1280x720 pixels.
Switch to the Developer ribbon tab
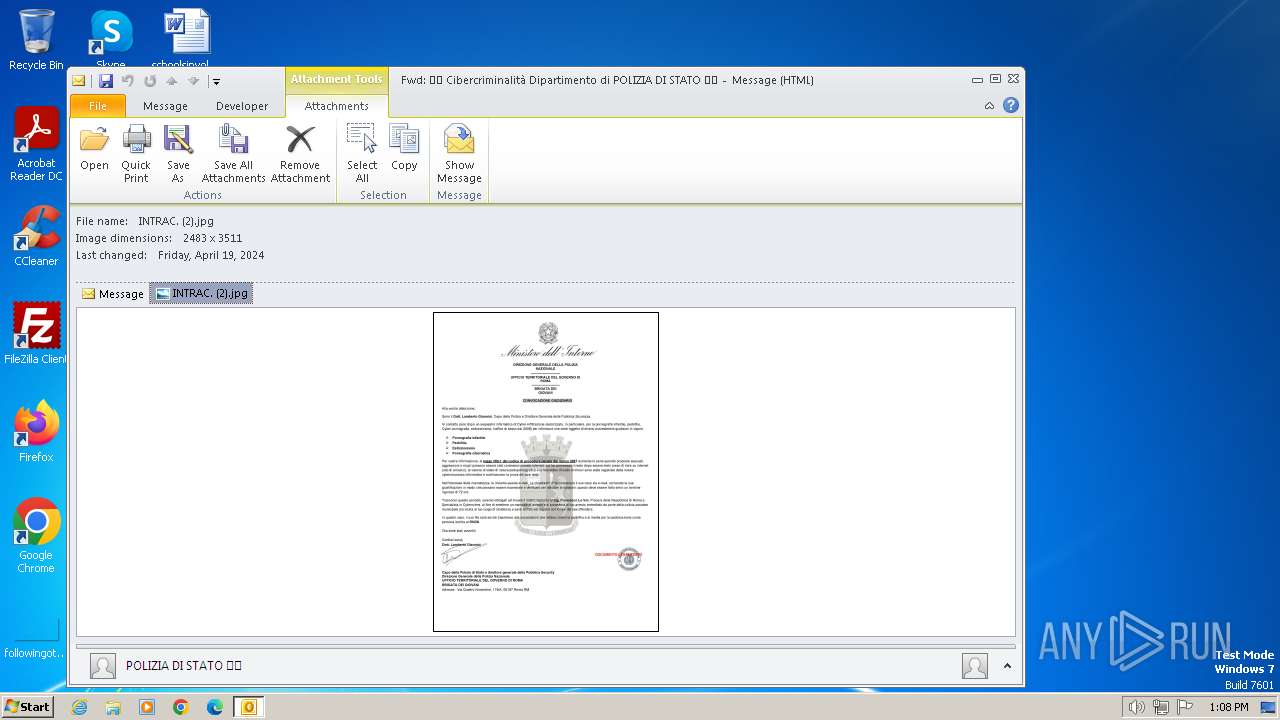point(242,106)
